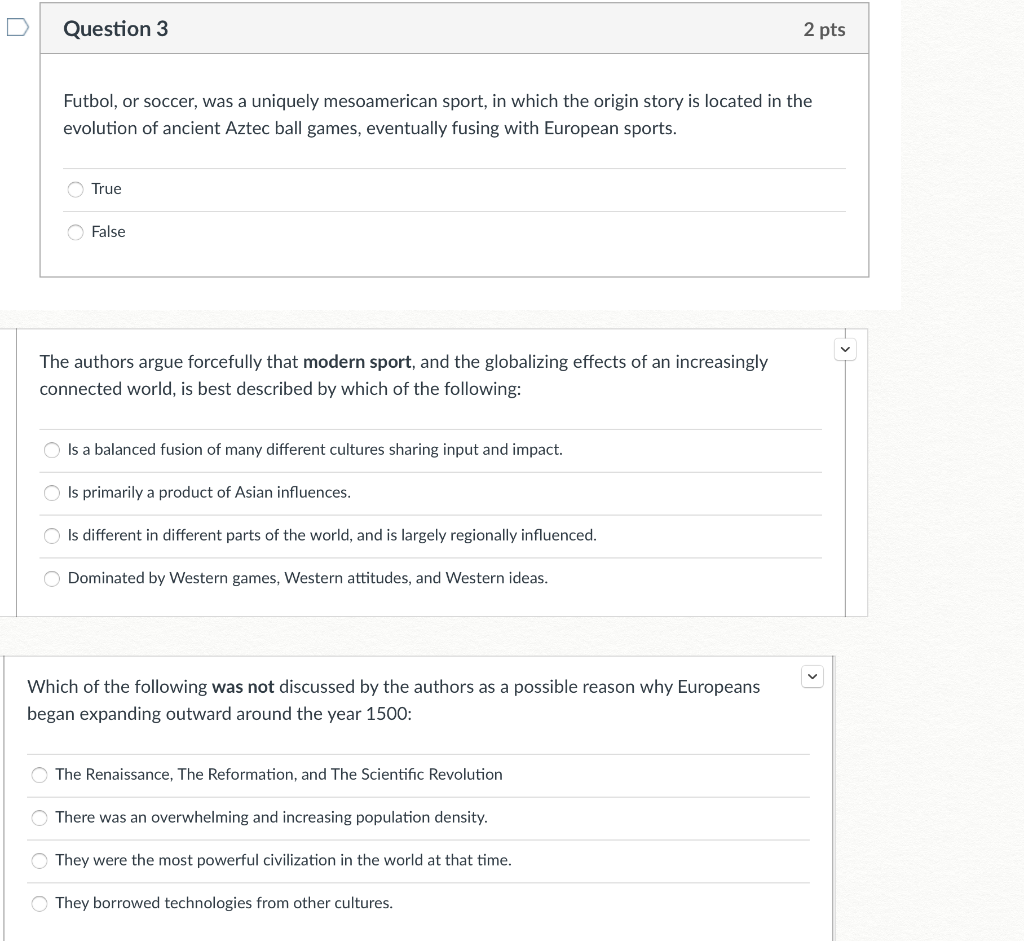
Task: Choose the balanced fusion of cultures option
Action: pyautogui.click(x=52, y=451)
